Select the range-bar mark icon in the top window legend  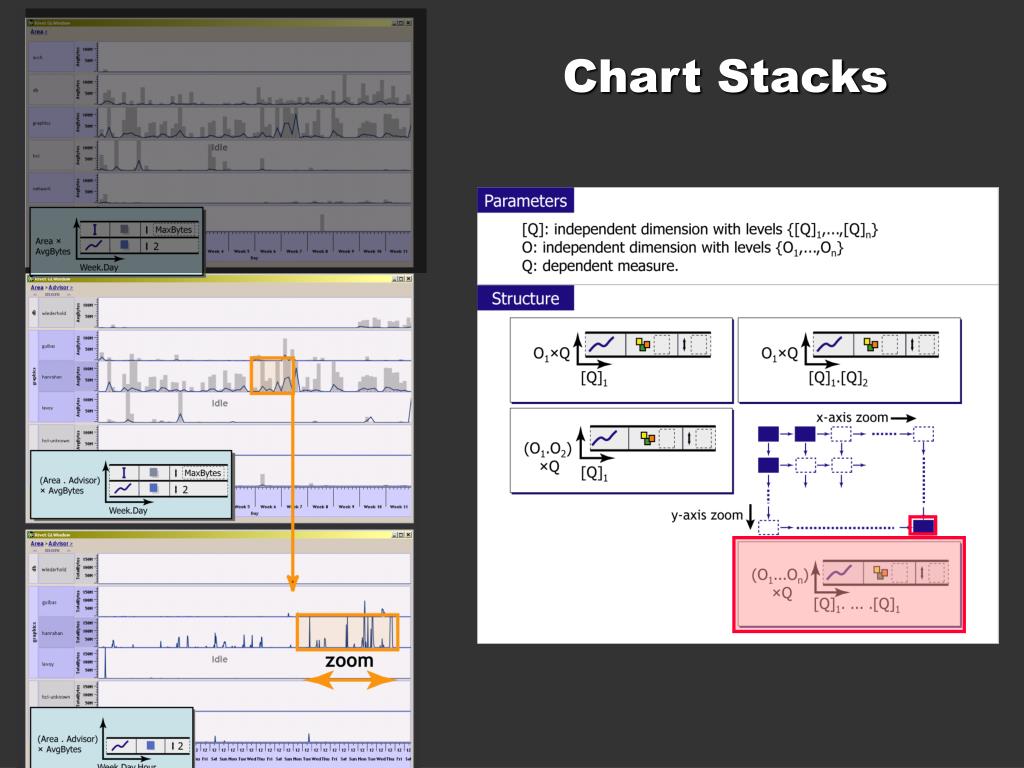tap(95, 229)
